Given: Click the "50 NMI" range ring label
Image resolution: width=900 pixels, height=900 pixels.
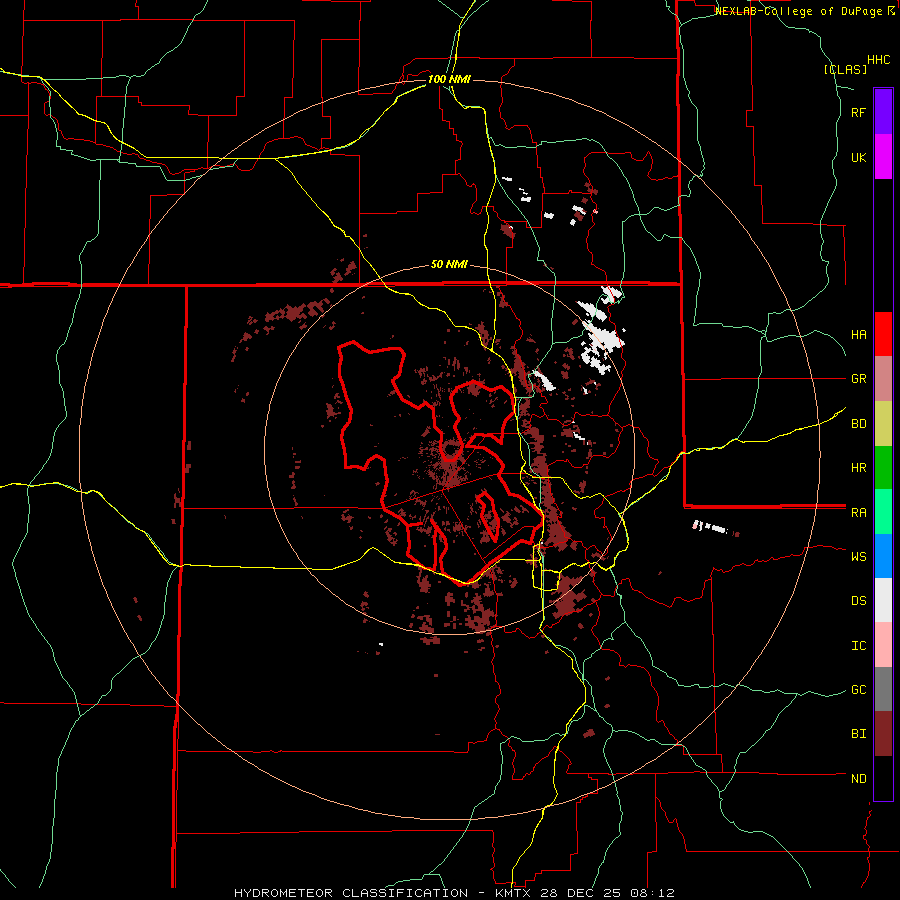Looking at the screenshot, I should coord(449,265).
